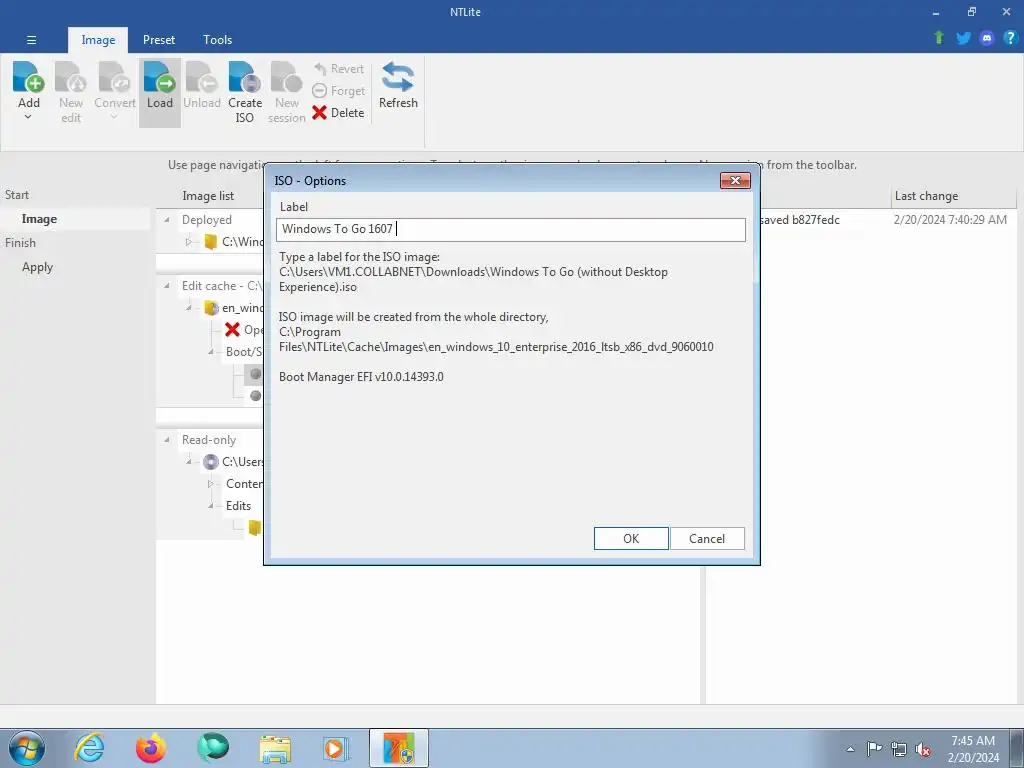This screenshot has width=1024, height=768.
Task: Click the green swirl taskbar icon
Action: point(213,748)
